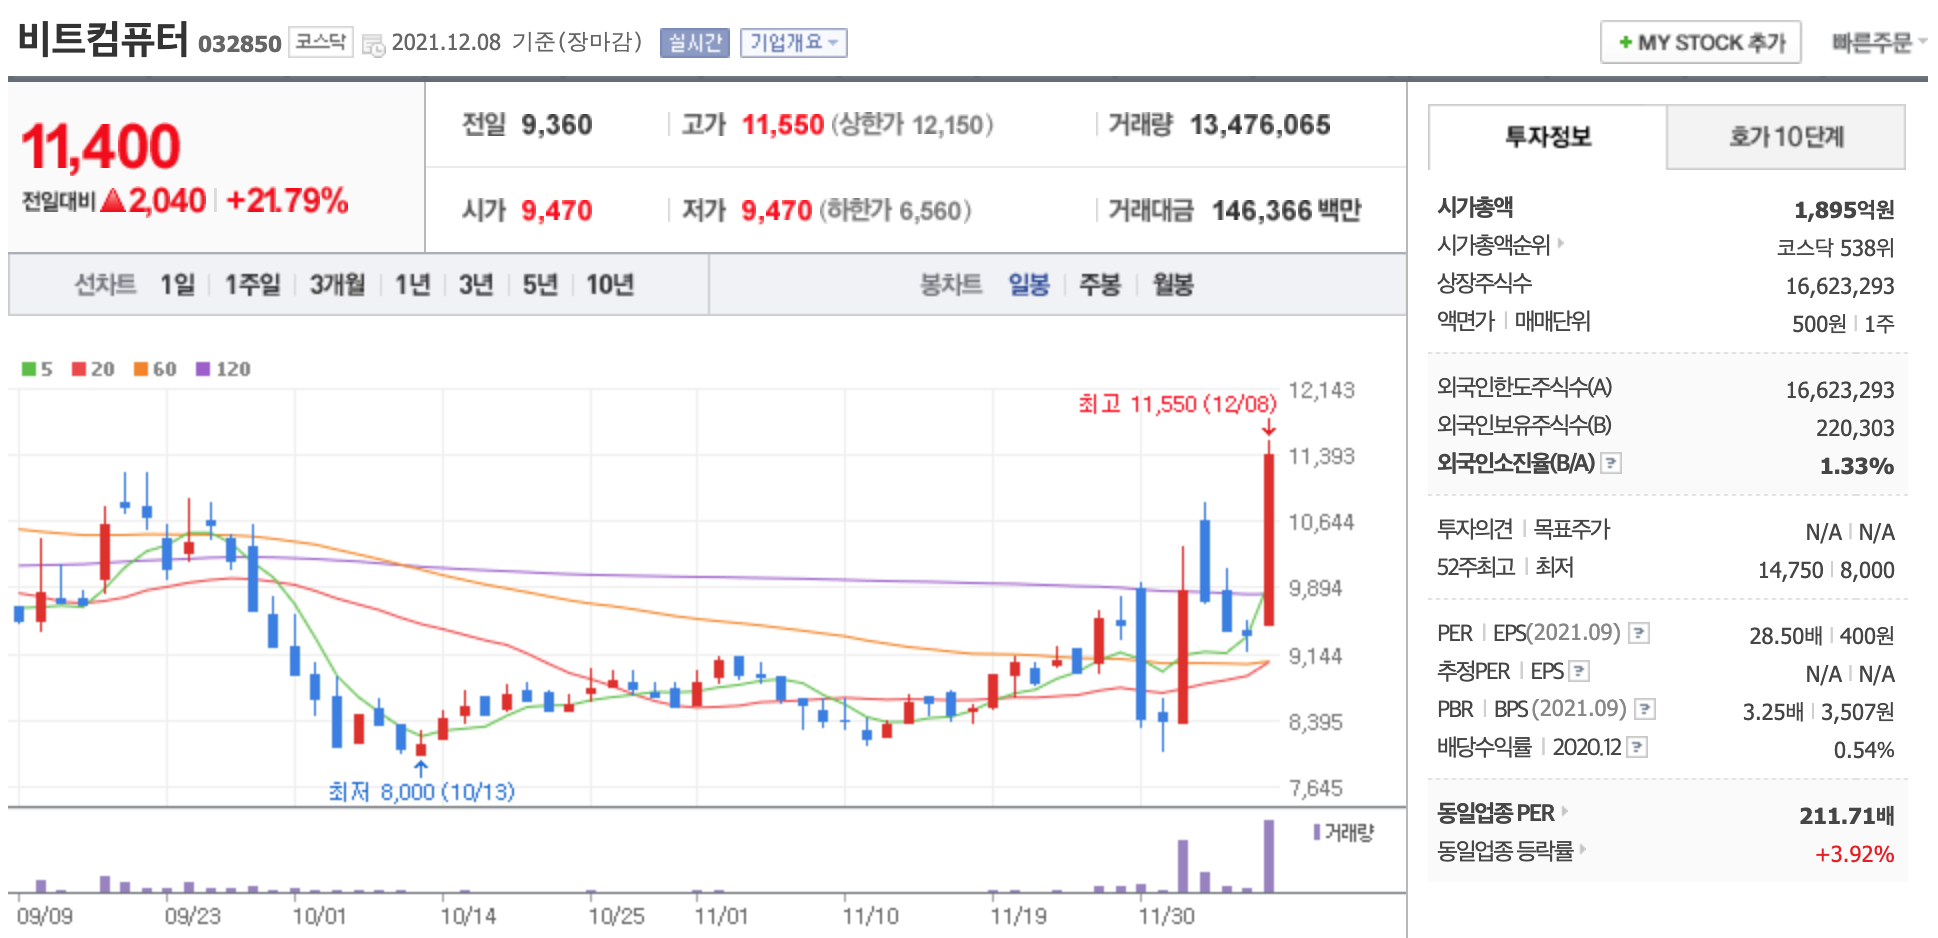Select 주봉 candle chart
Screen dimensions: 1938x938
coord(1100,285)
